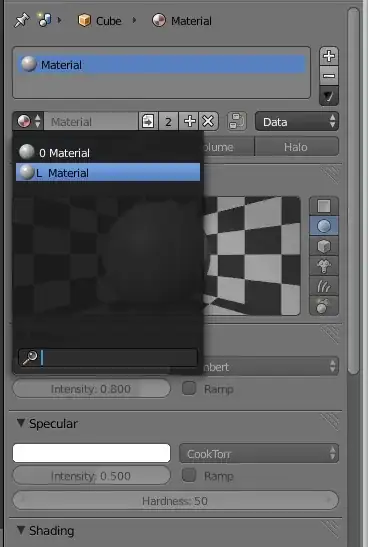Click the checkerboard material preview
Screen dimensions: 368x547
pos(252,256)
